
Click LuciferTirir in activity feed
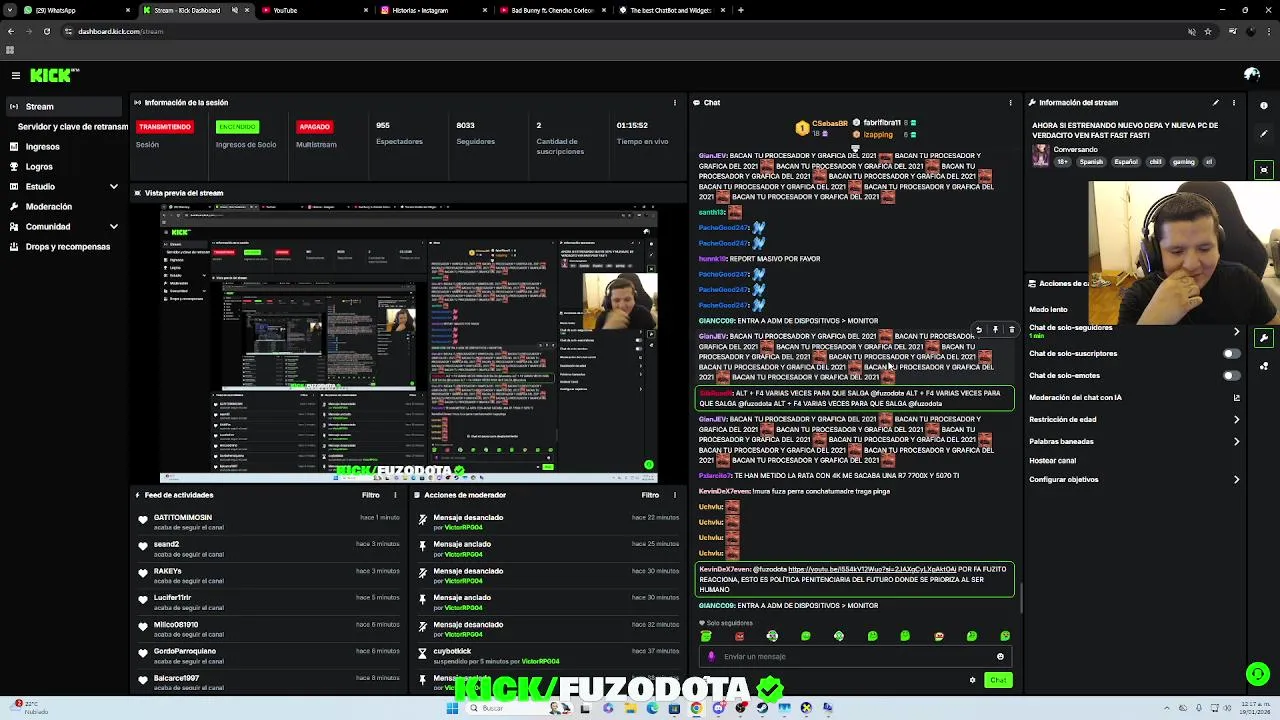(172, 598)
